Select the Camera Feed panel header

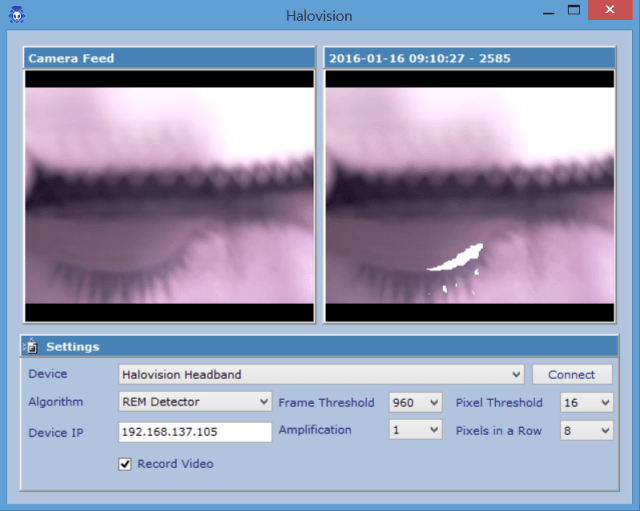point(169,58)
